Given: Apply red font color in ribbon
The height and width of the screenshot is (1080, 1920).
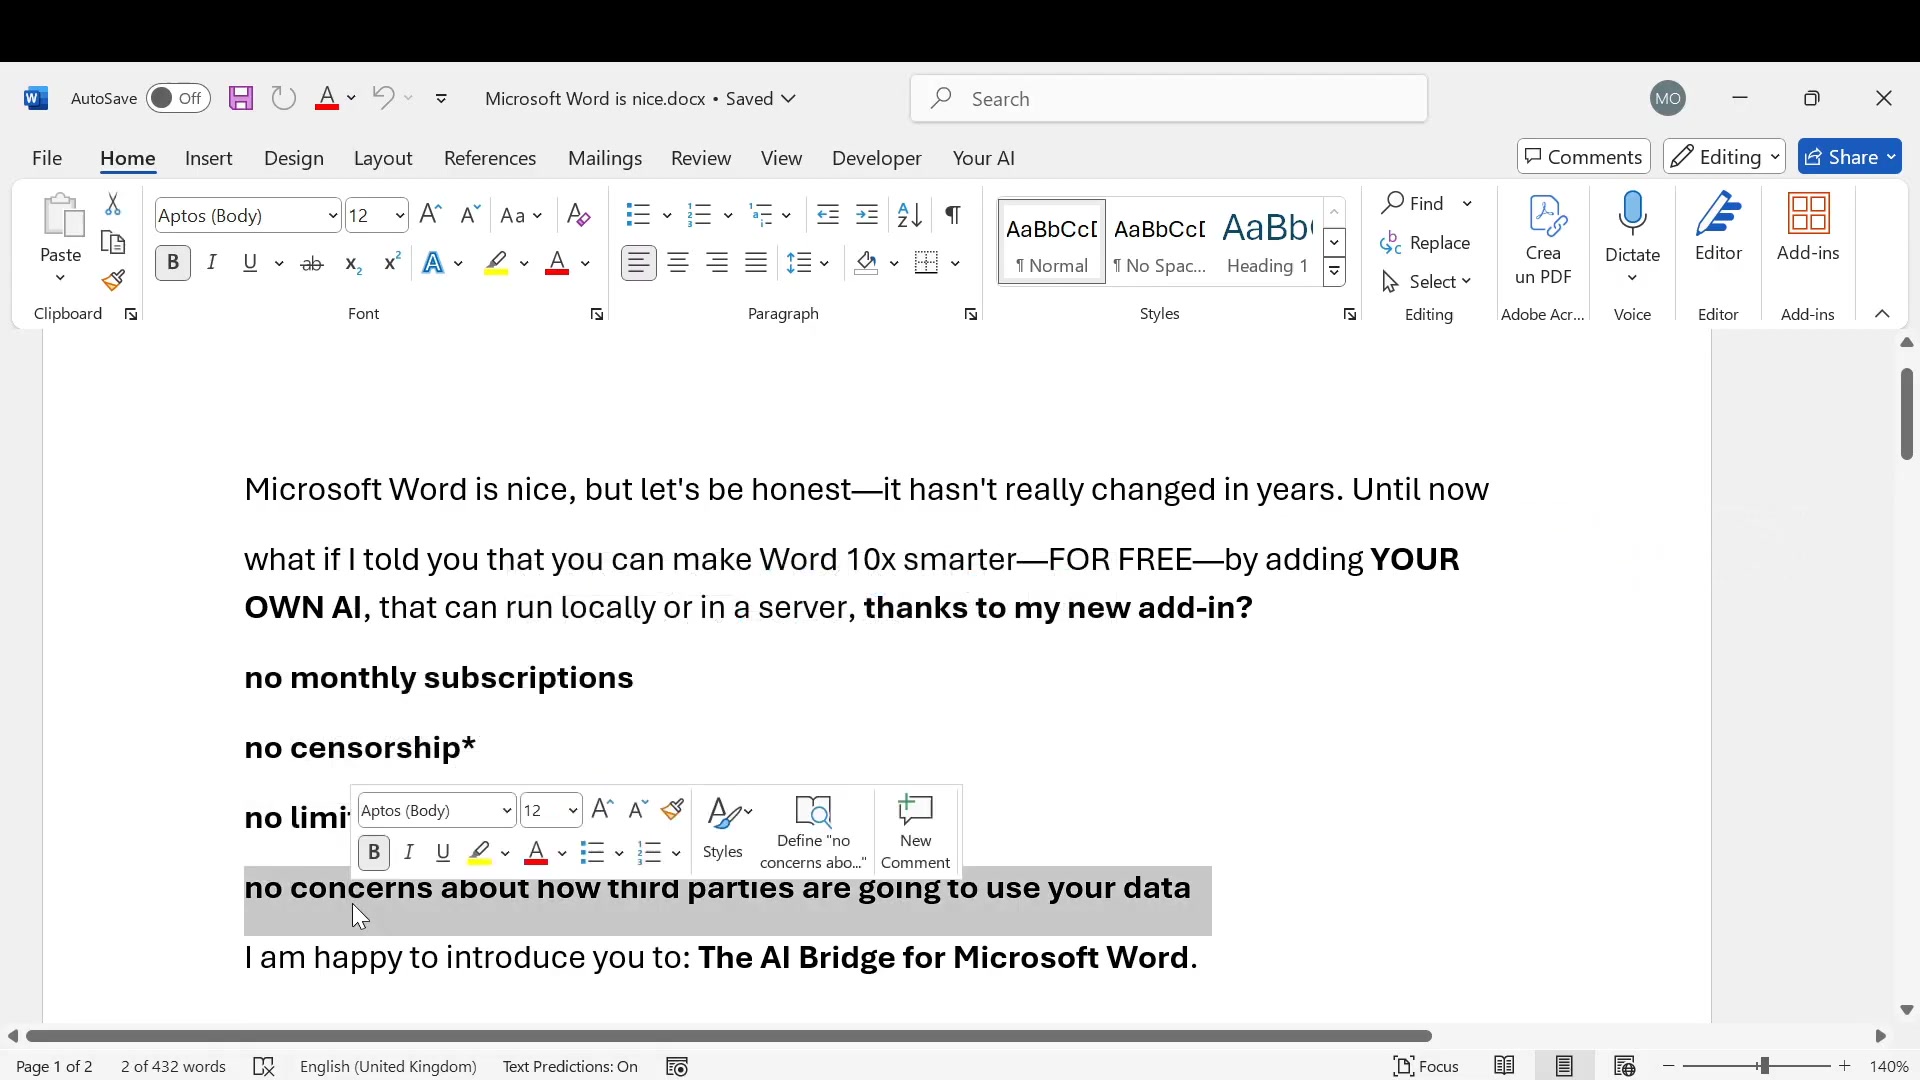Looking at the screenshot, I should [557, 263].
